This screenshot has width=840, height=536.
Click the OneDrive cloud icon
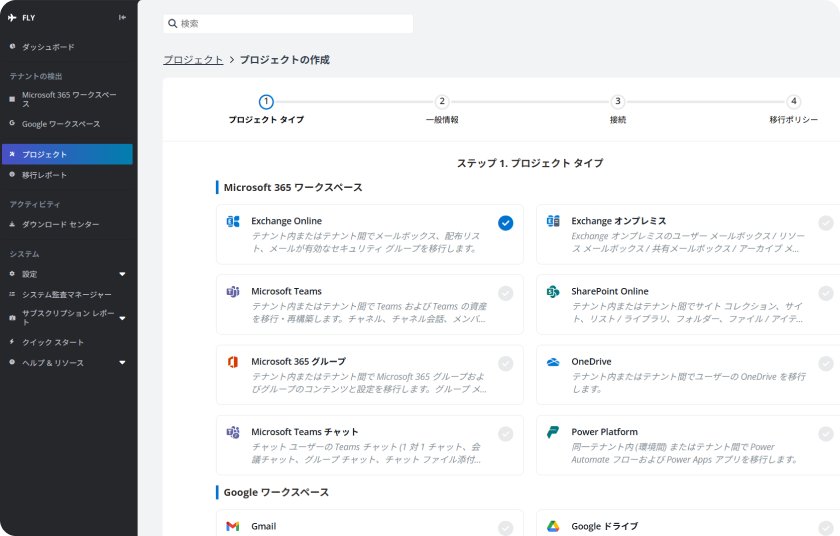pyautogui.click(x=553, y=362)
